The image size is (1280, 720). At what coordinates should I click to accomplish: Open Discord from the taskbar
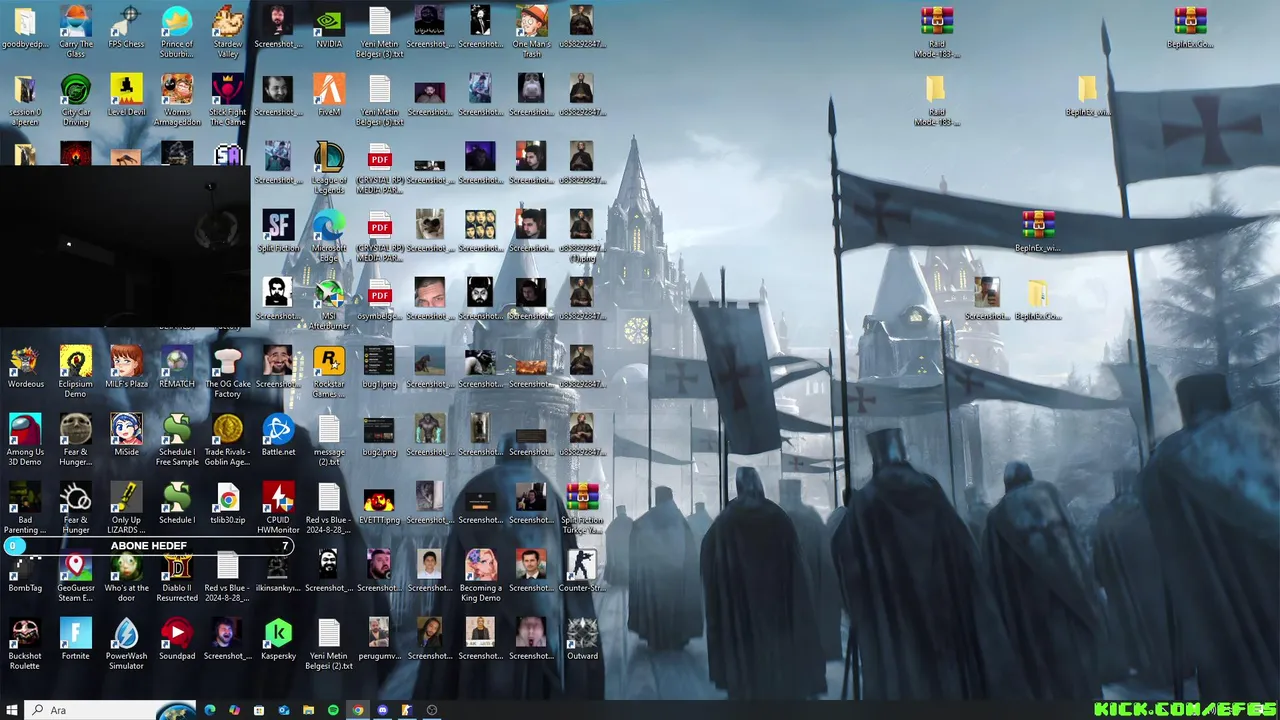coord(382,710)
